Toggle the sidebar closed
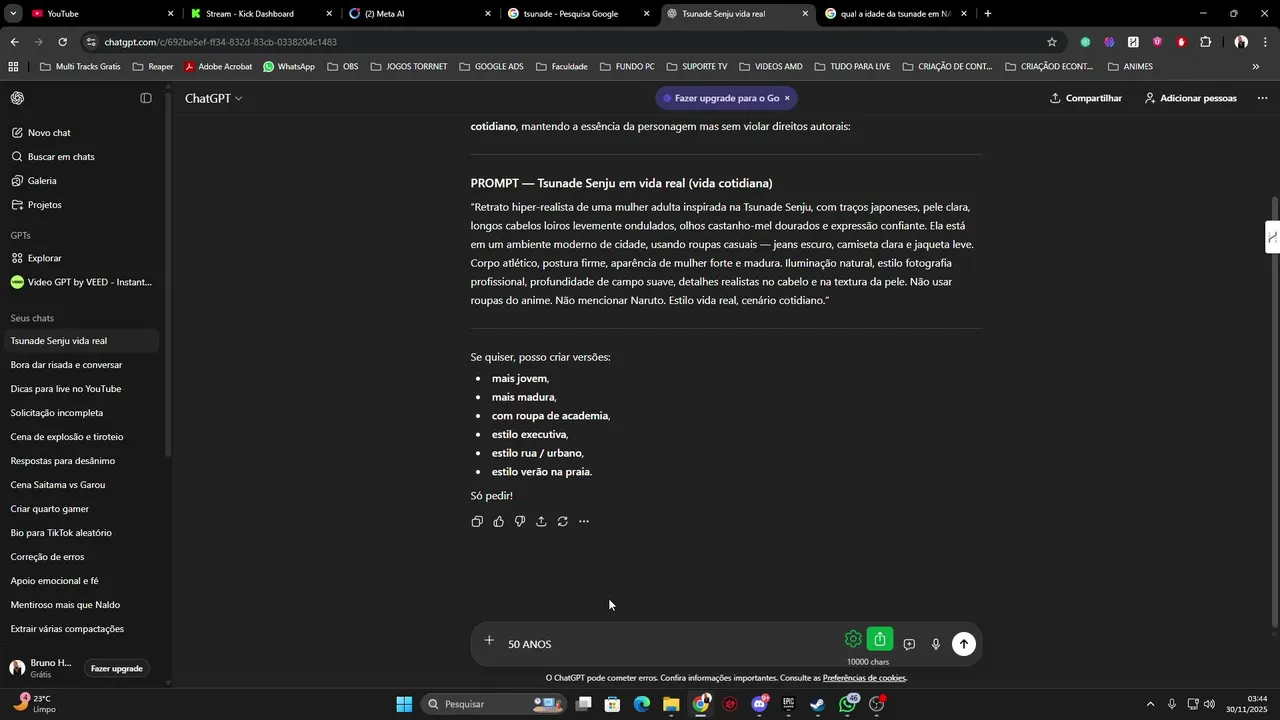Screen dimensions: 1280x720 [146, 98]
